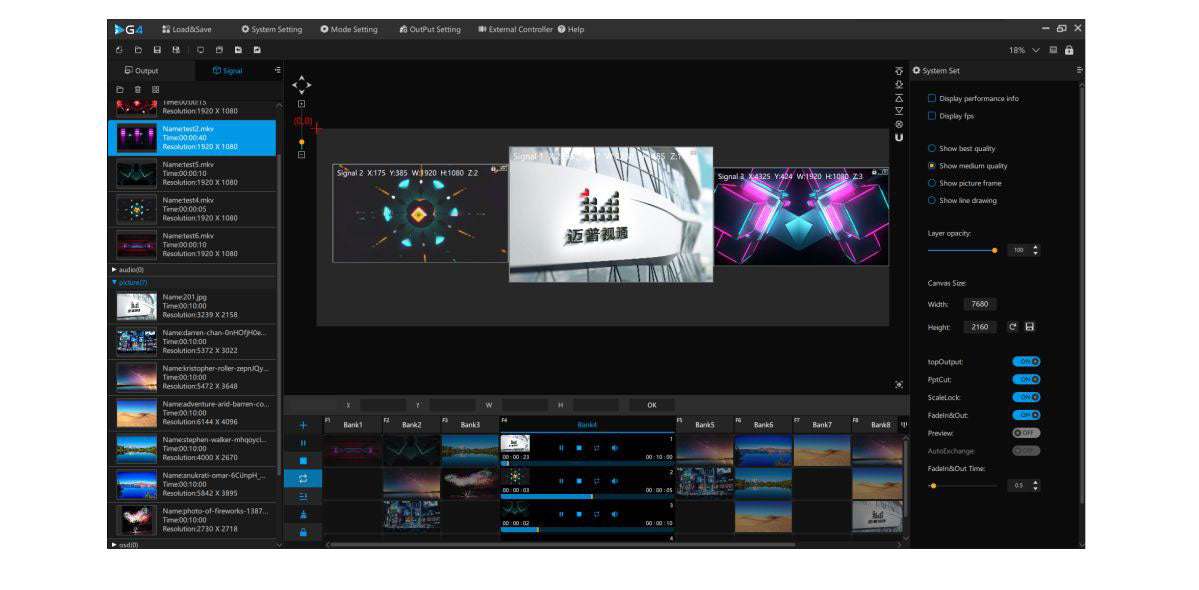This screenshot has width=1199, height=590.
Task: Click the Layer opacity slider handle
Action: coord(994,250)
